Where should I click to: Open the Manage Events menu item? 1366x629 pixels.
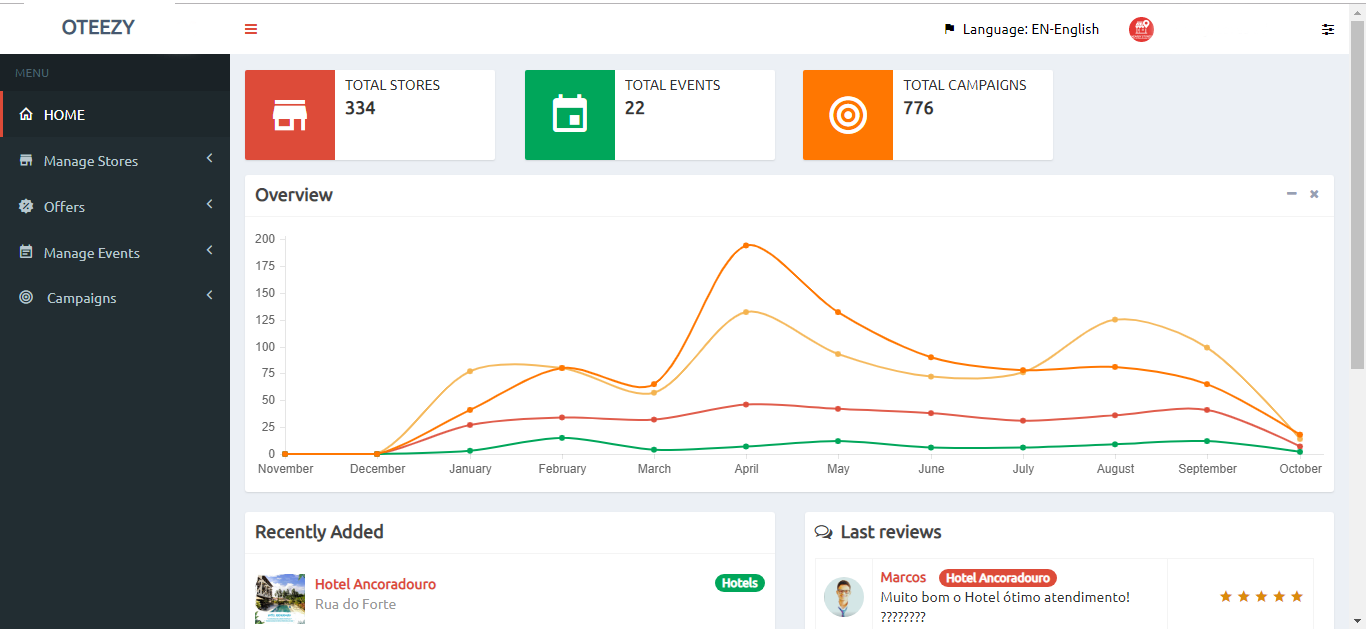(92, 253)
